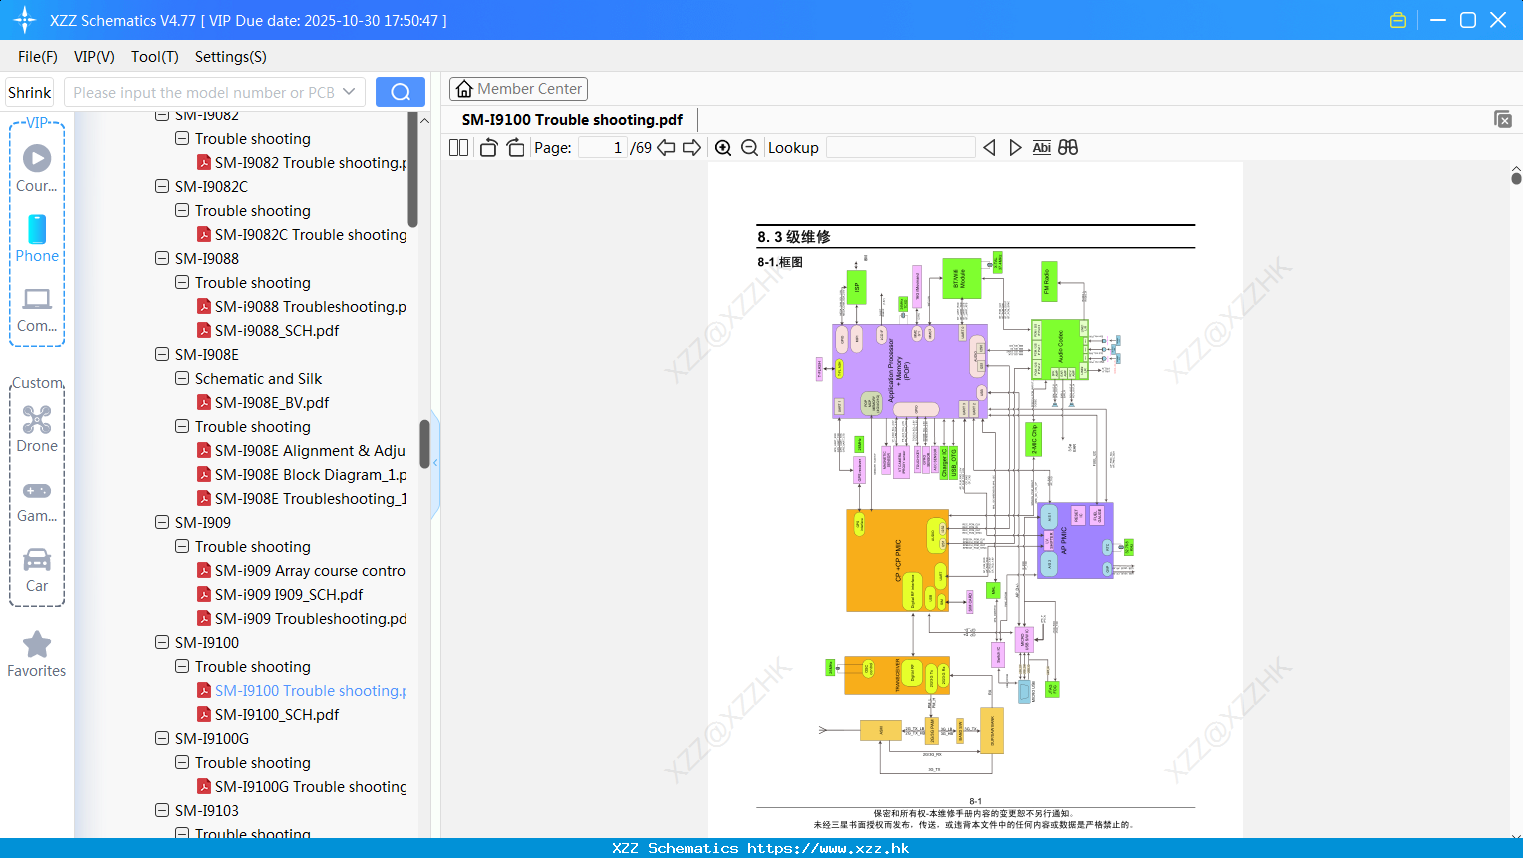
Task: Rotate page clockwise icon
Action: [515, 147]
